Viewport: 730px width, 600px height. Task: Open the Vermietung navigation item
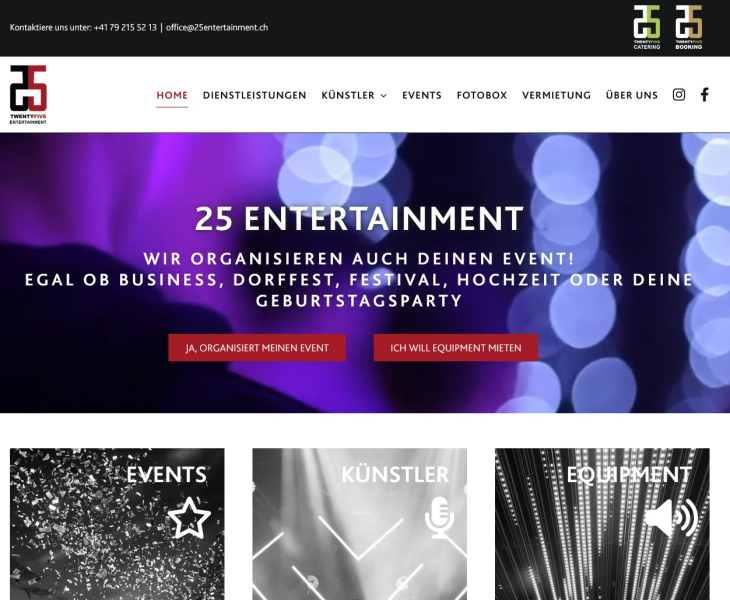pyautogui.click(x=556, y=95)
